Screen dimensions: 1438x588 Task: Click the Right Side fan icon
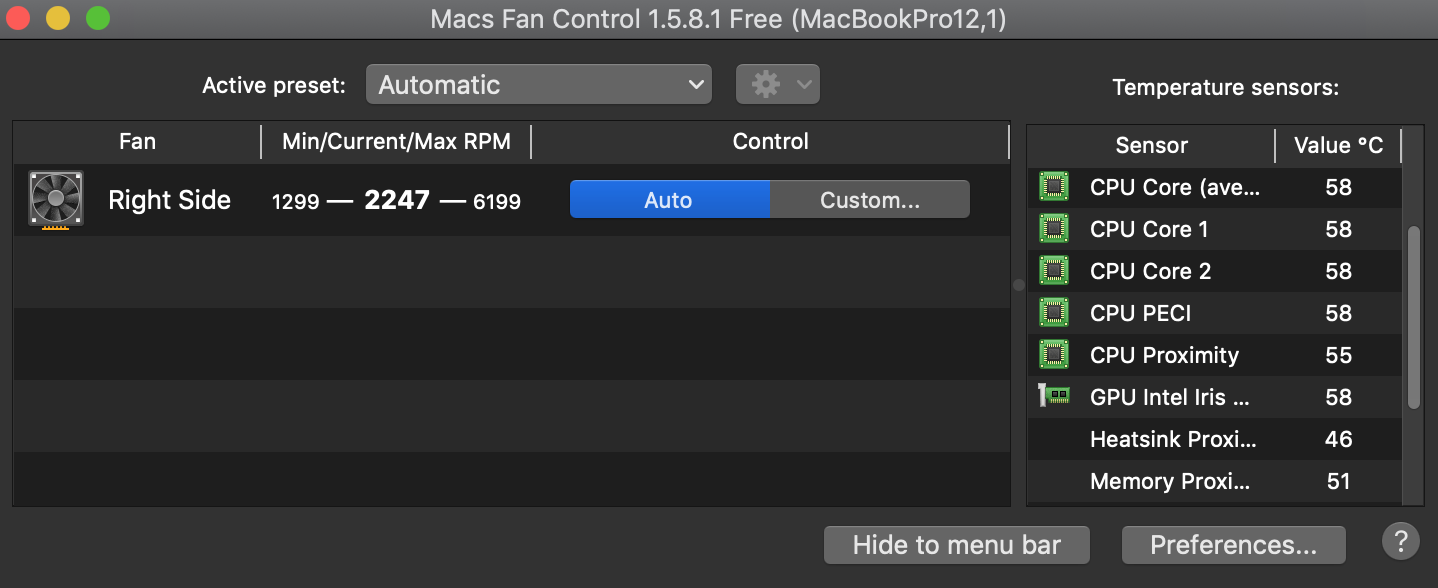56,199
